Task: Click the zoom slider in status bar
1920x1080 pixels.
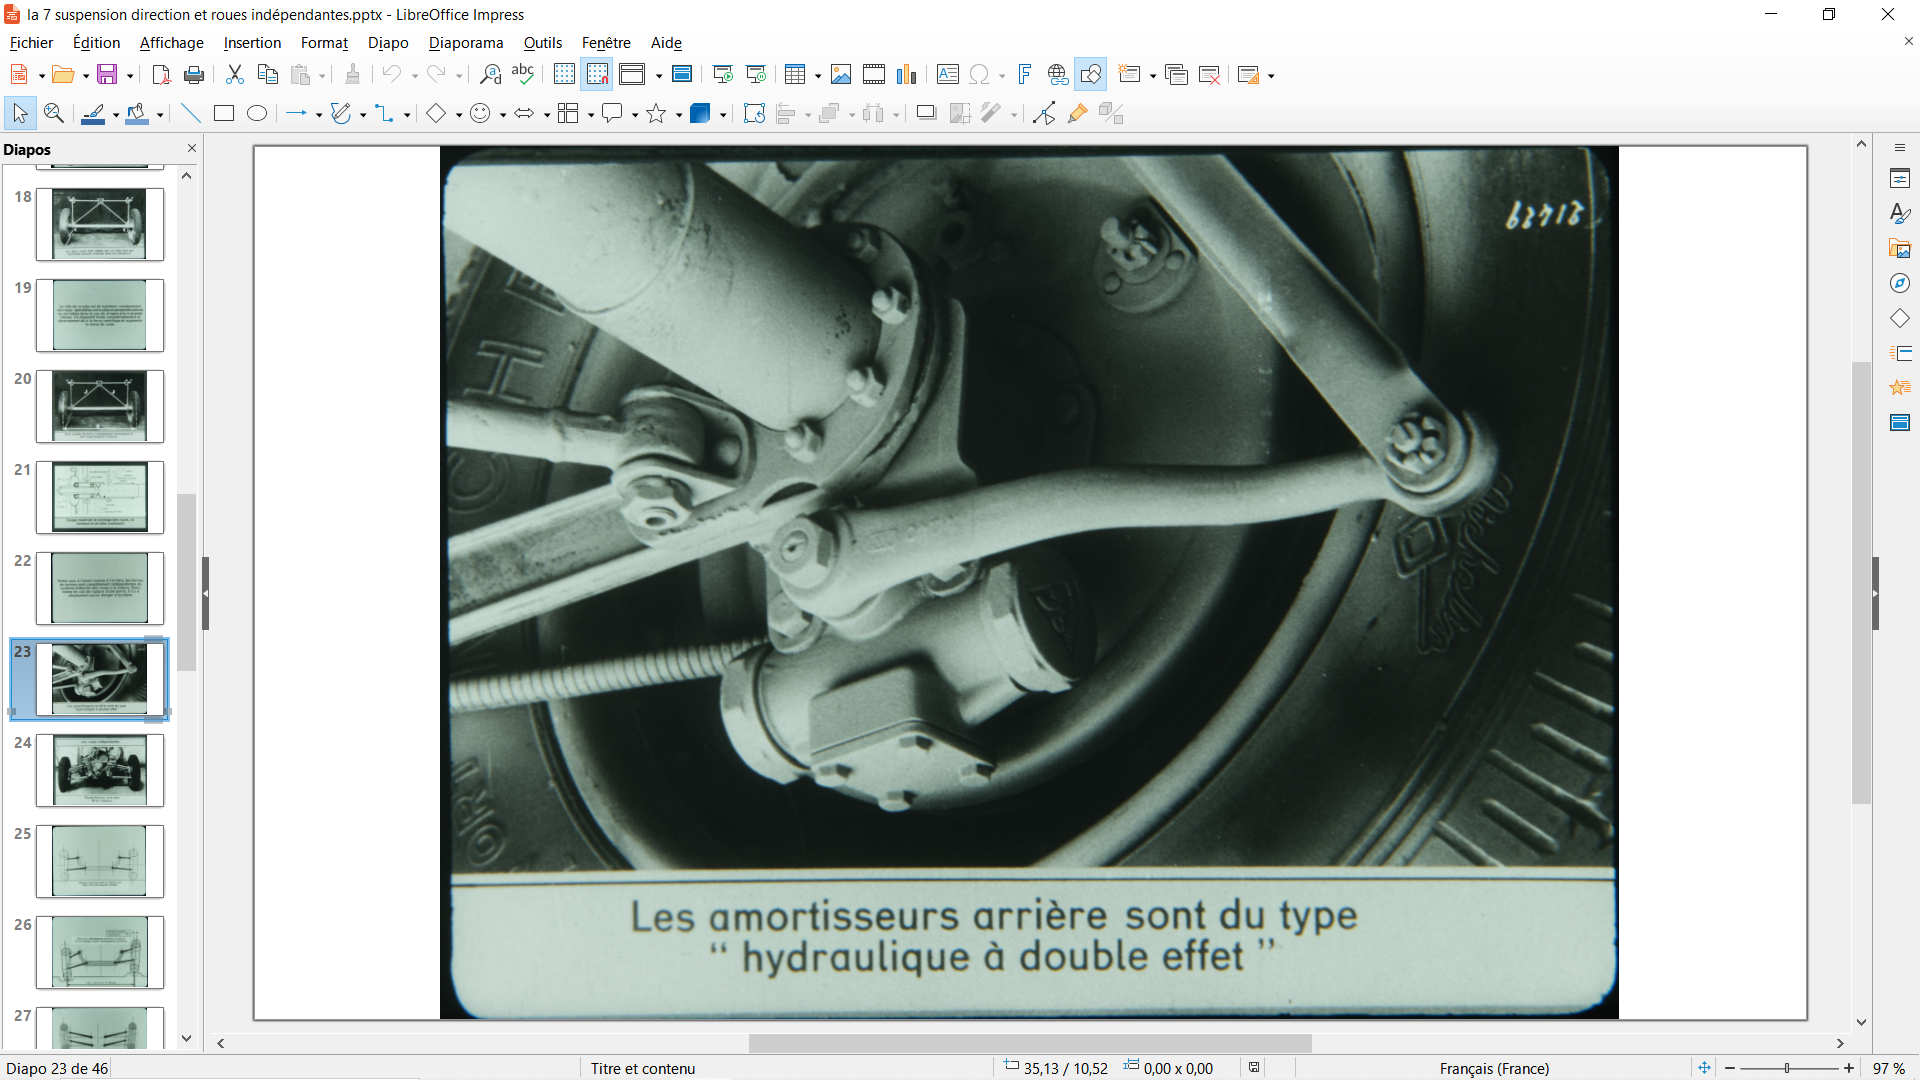Action: (x=1788, y=1068)
